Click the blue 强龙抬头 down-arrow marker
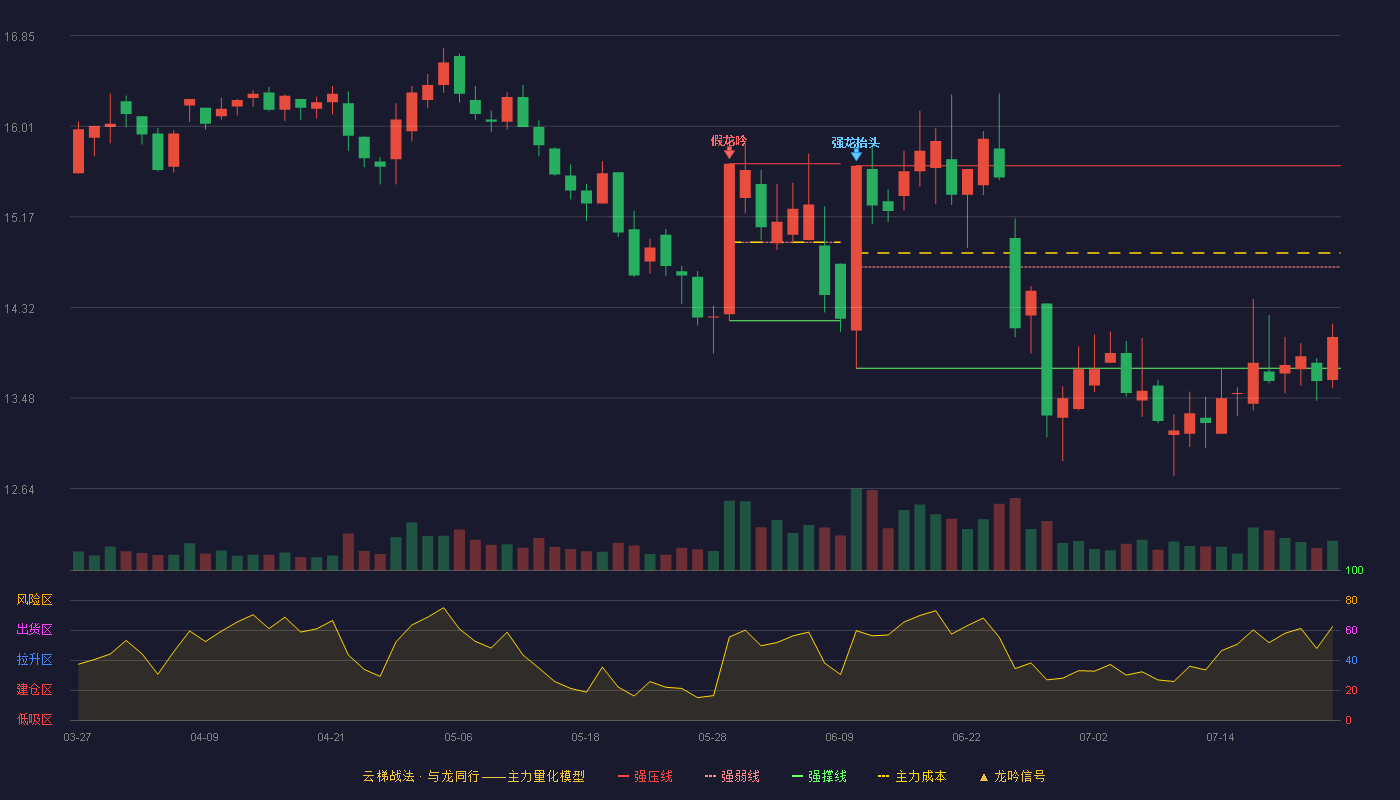Screen dimensions: 1400x800 tap(856, 154)
